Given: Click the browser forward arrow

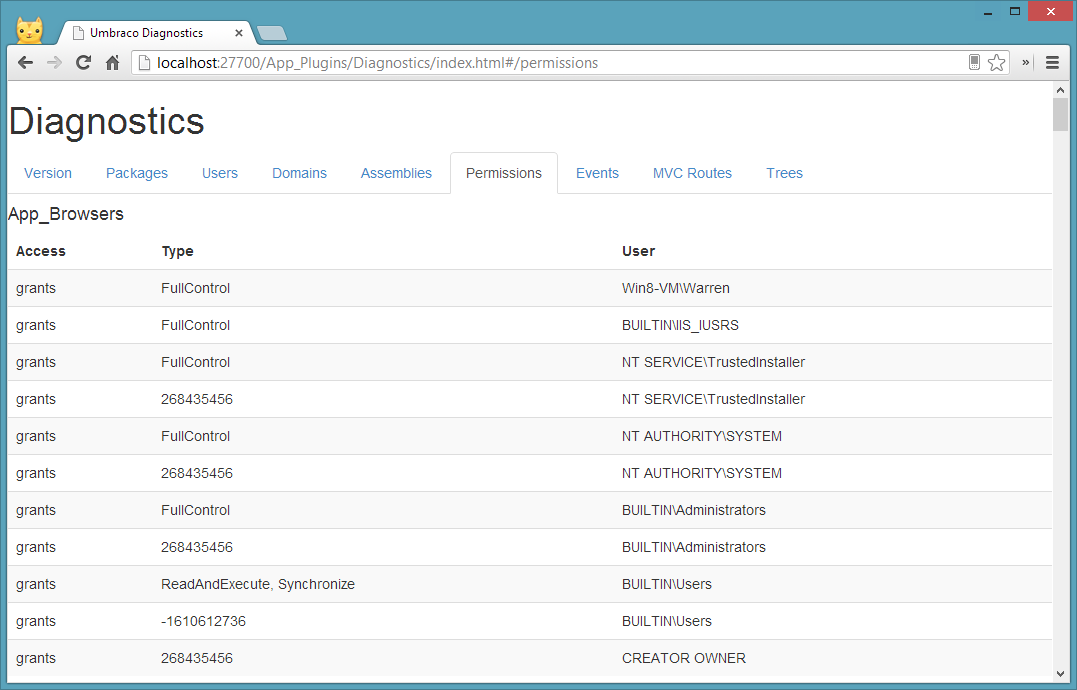Looking at the screenshot, I should (x=54, y=63).
